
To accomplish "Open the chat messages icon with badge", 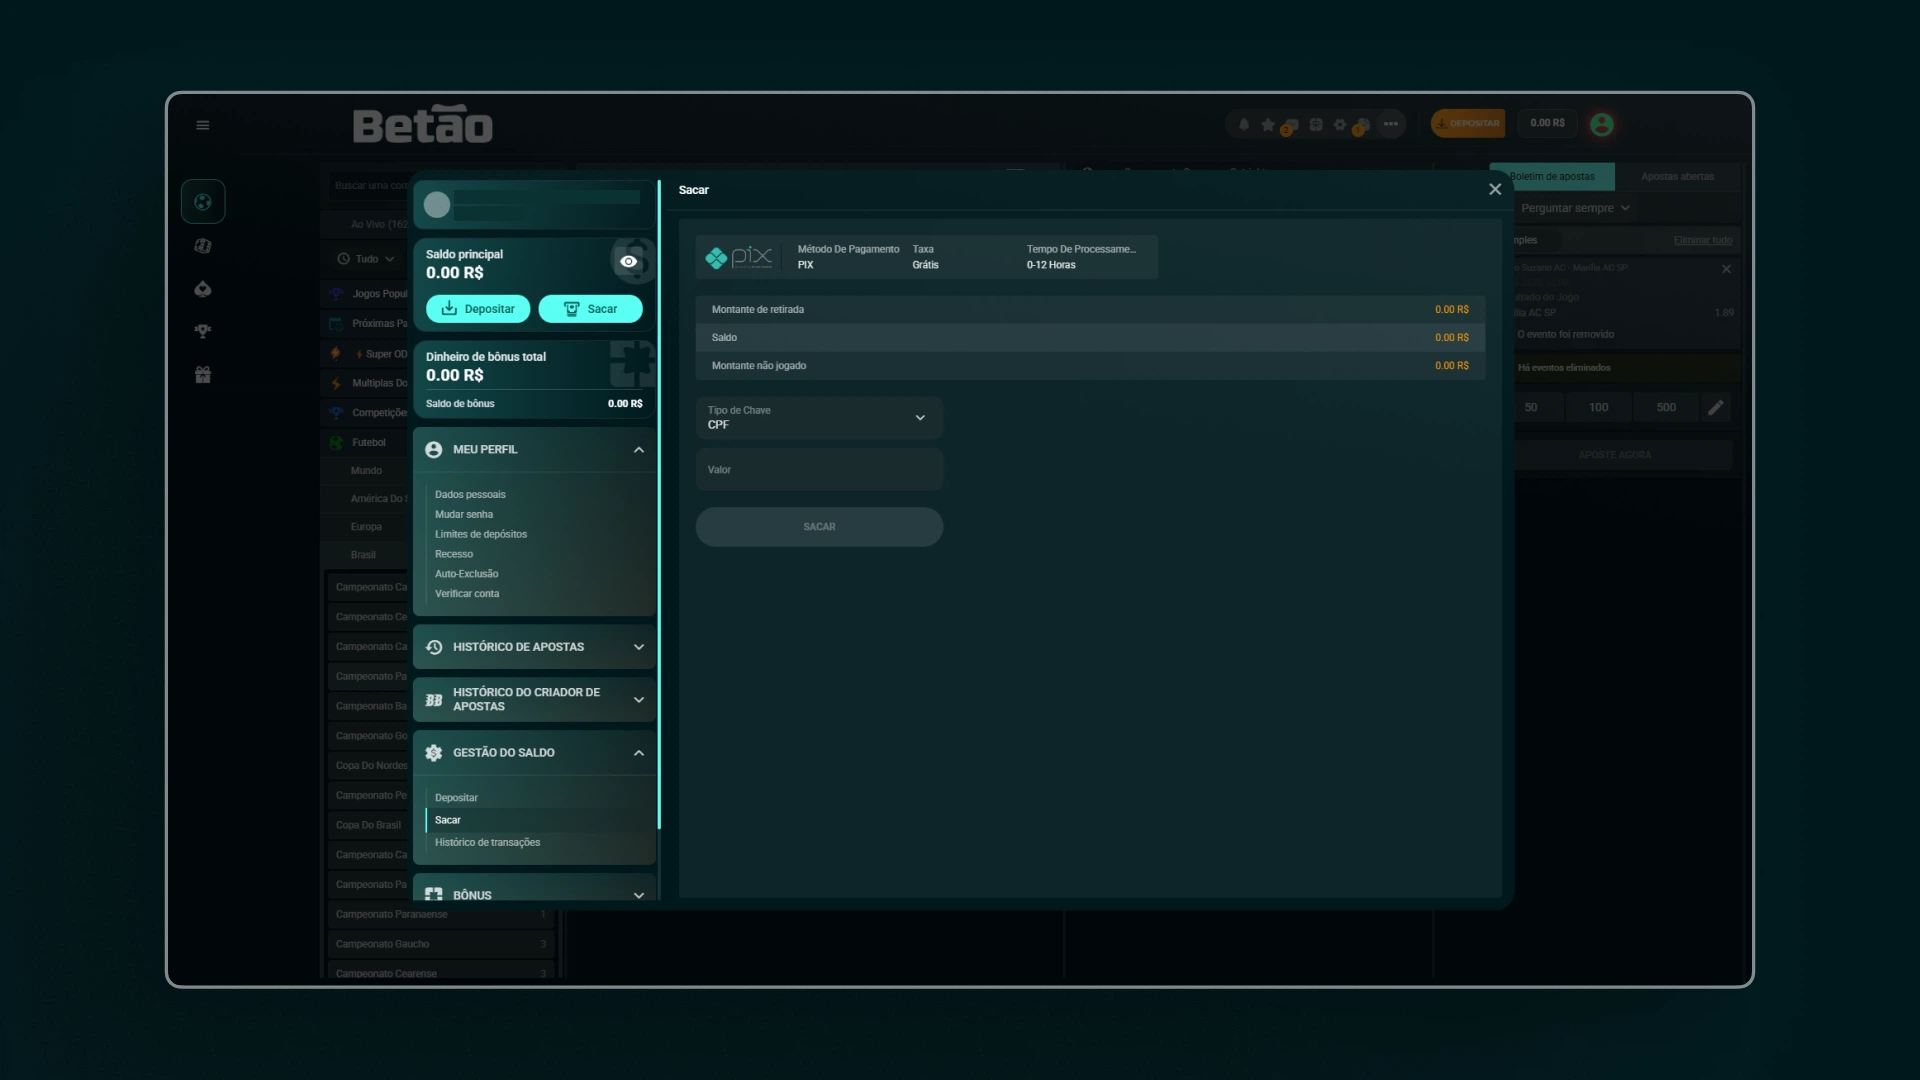I will tap(1290, 126).
